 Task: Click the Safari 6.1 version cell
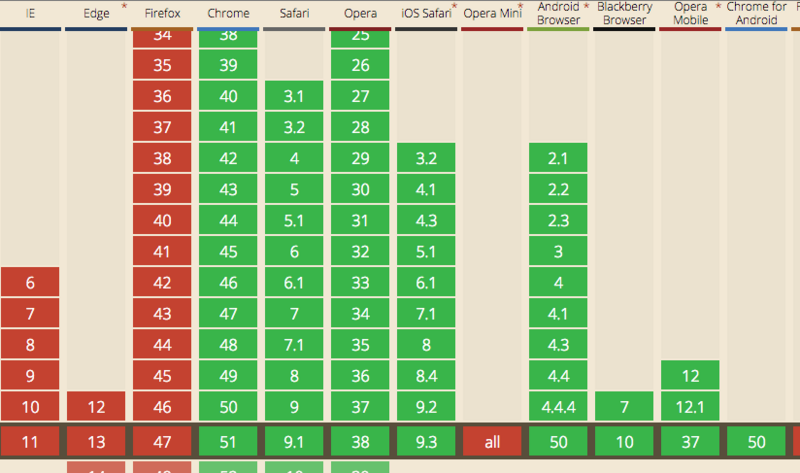click(x=294, y=282)
